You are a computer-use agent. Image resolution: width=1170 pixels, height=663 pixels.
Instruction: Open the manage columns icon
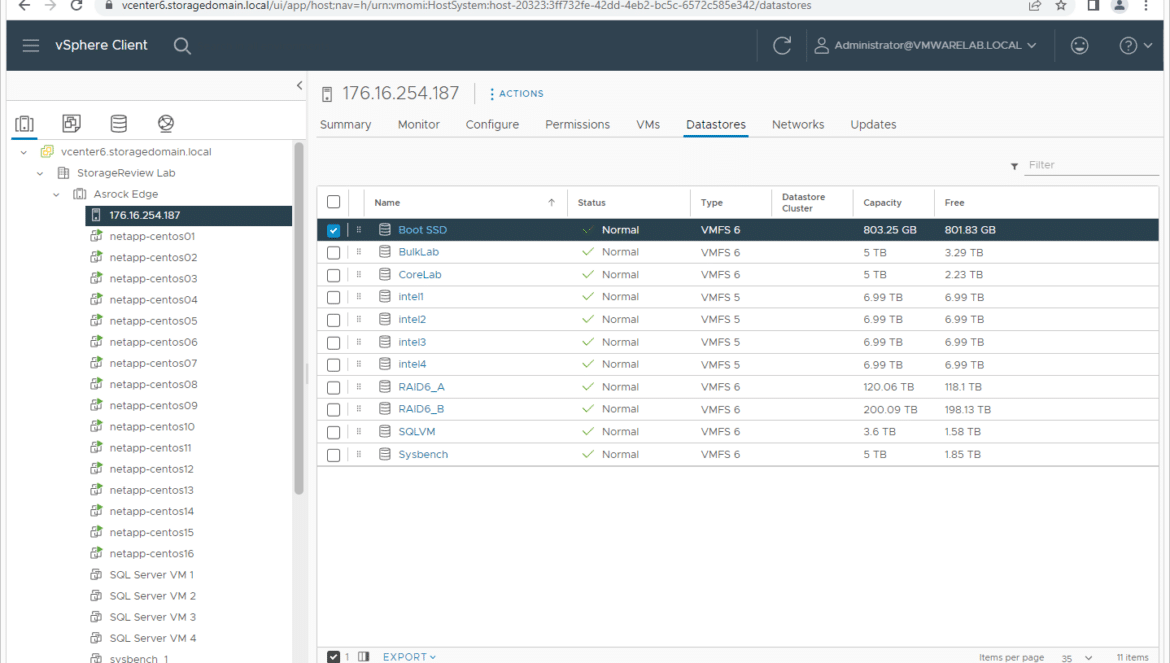coord(363,656)
